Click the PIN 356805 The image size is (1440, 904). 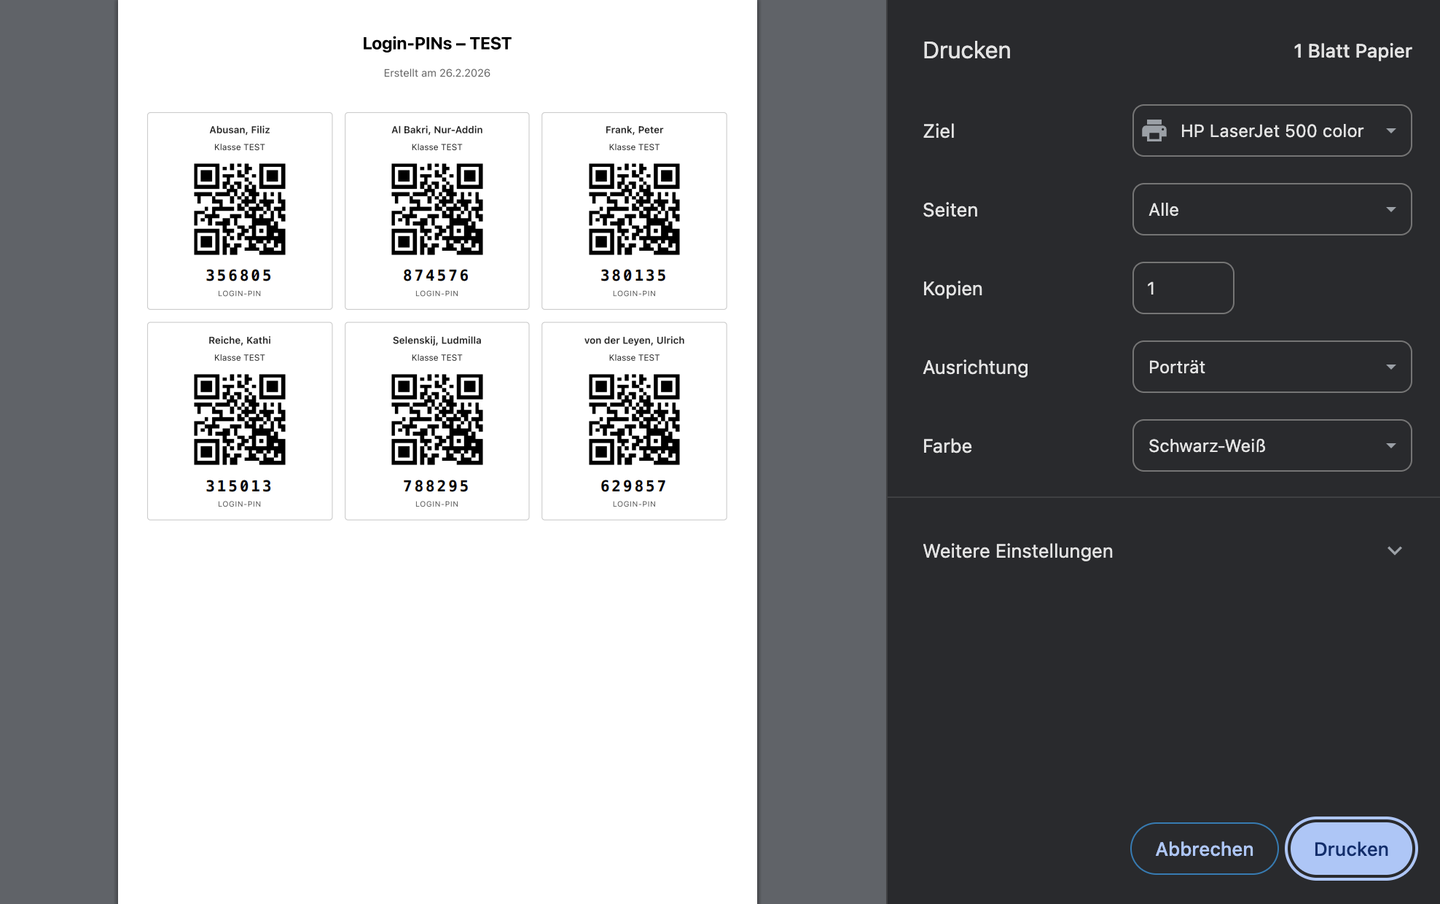coord(239,276)
